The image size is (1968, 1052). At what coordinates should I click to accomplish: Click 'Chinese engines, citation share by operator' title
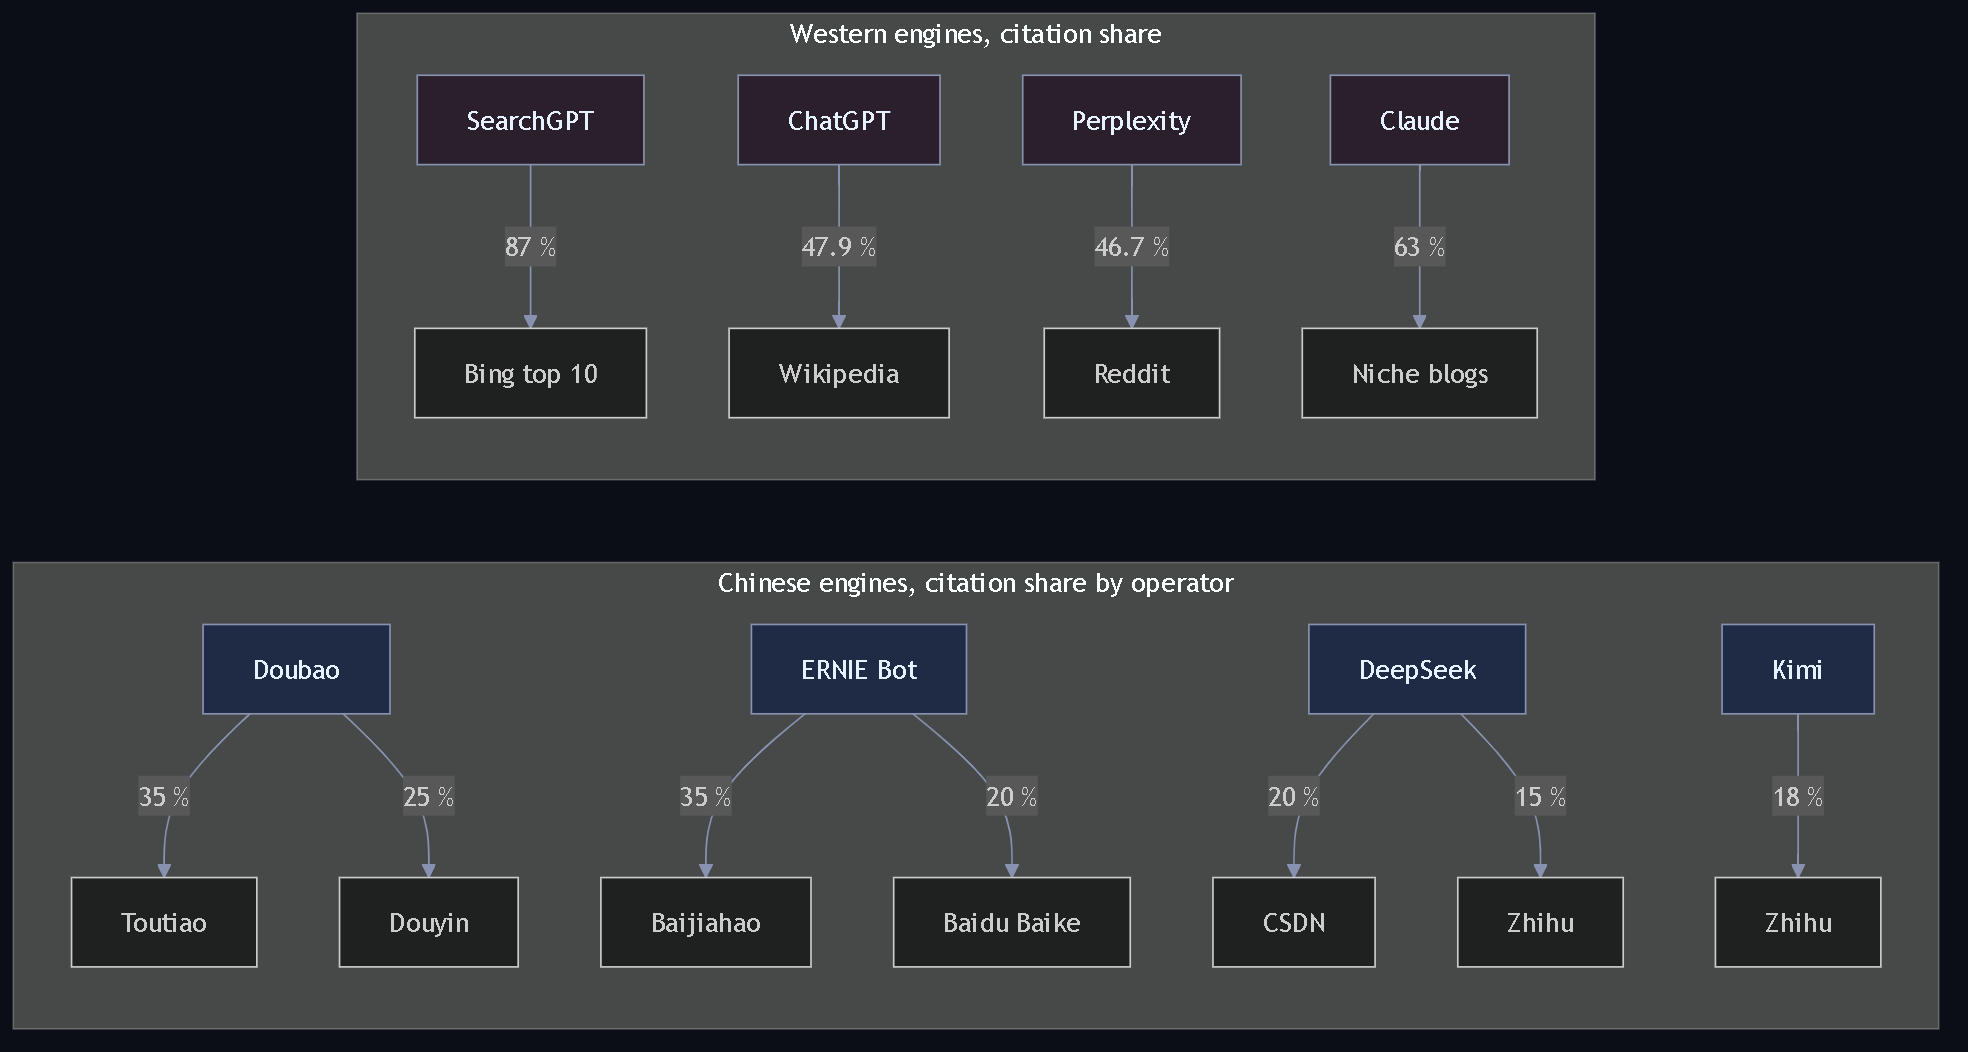(976, 583)
